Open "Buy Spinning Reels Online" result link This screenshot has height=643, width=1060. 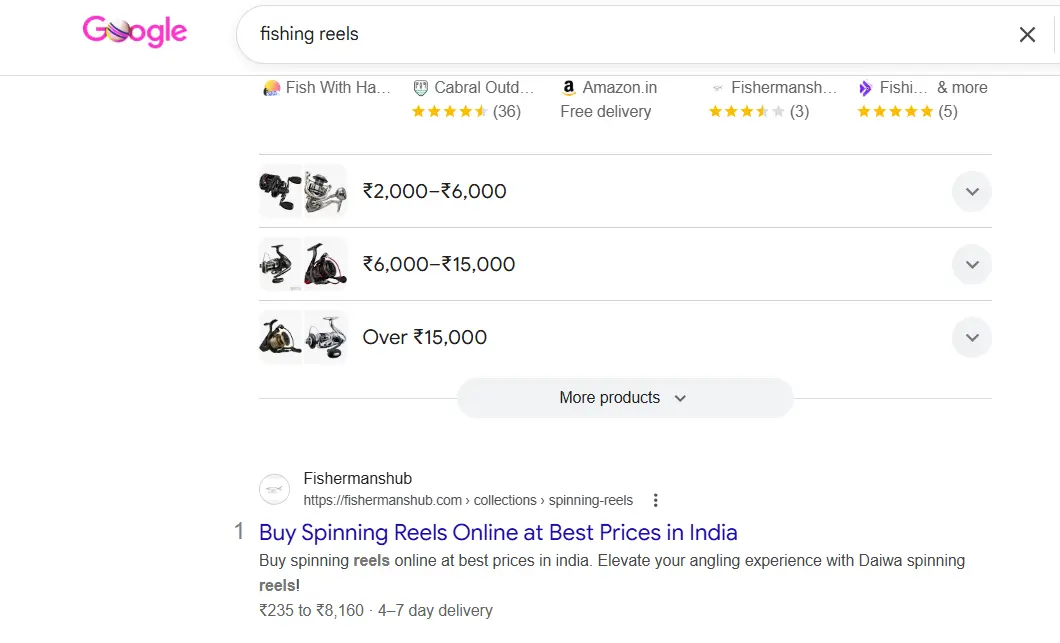(x=498, y=532)
